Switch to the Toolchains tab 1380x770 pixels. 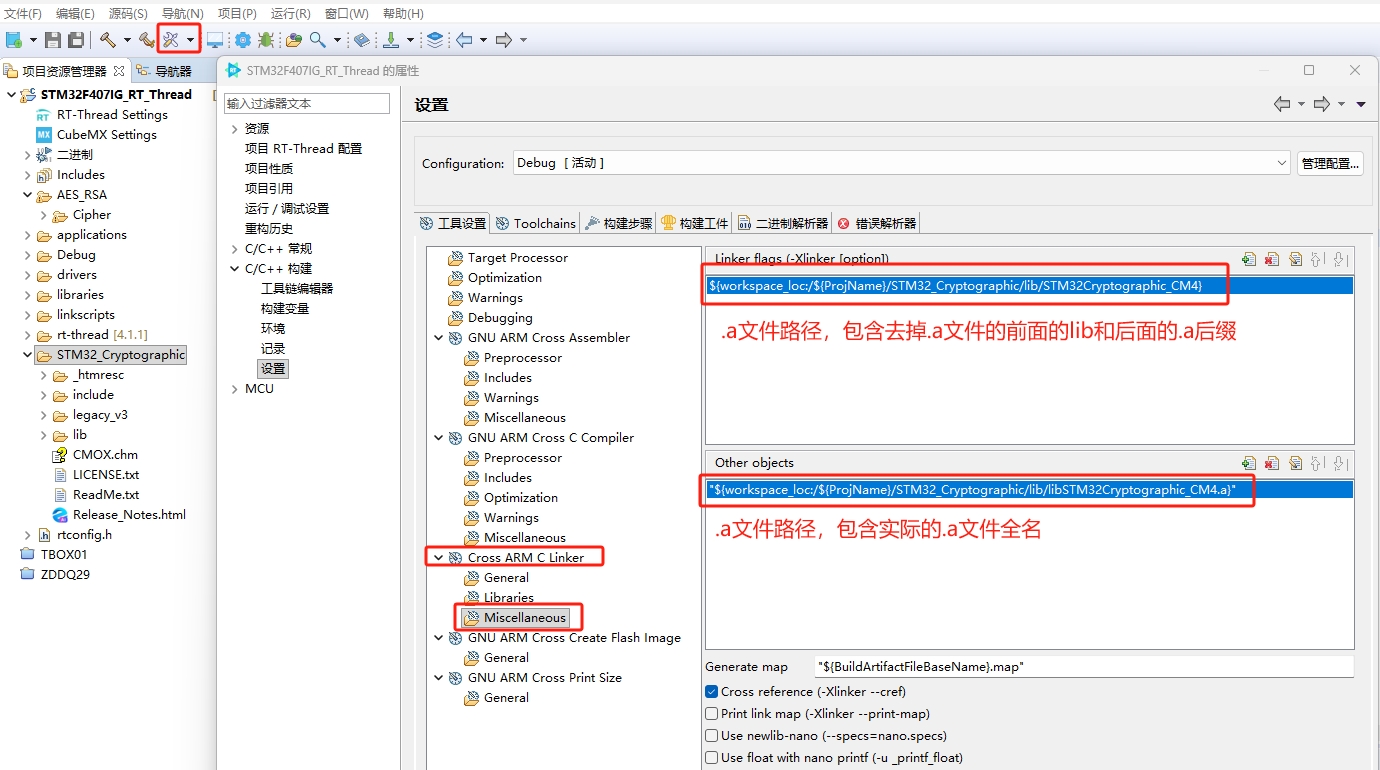(536, 223)
